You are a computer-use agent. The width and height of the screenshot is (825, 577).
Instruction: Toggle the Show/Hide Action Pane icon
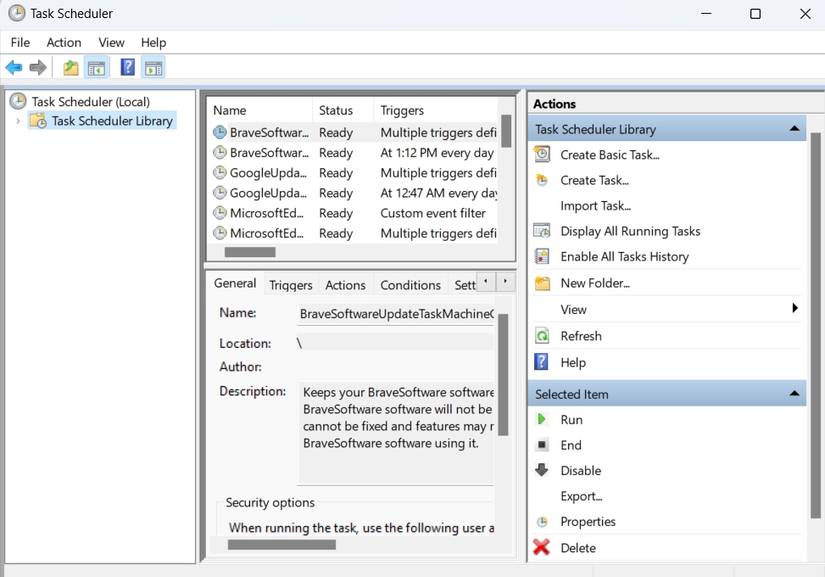click(153, 68)
